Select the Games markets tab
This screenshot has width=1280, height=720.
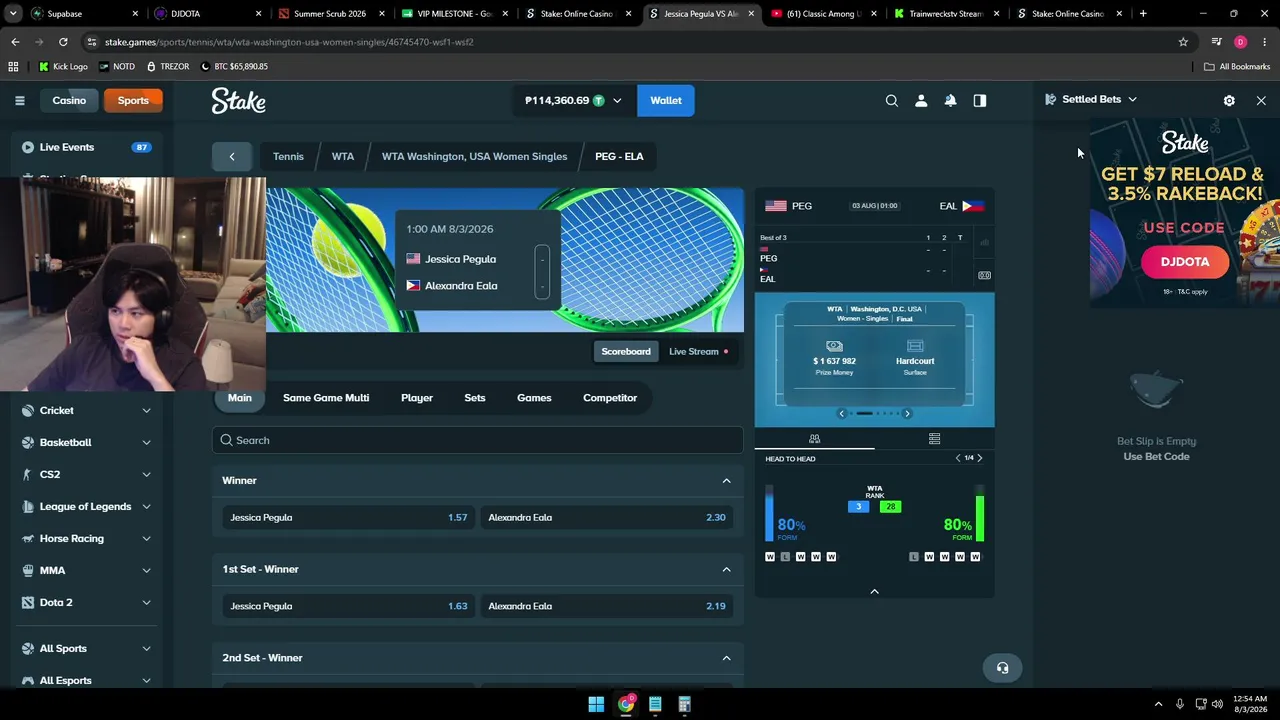(x=534, y=398)
